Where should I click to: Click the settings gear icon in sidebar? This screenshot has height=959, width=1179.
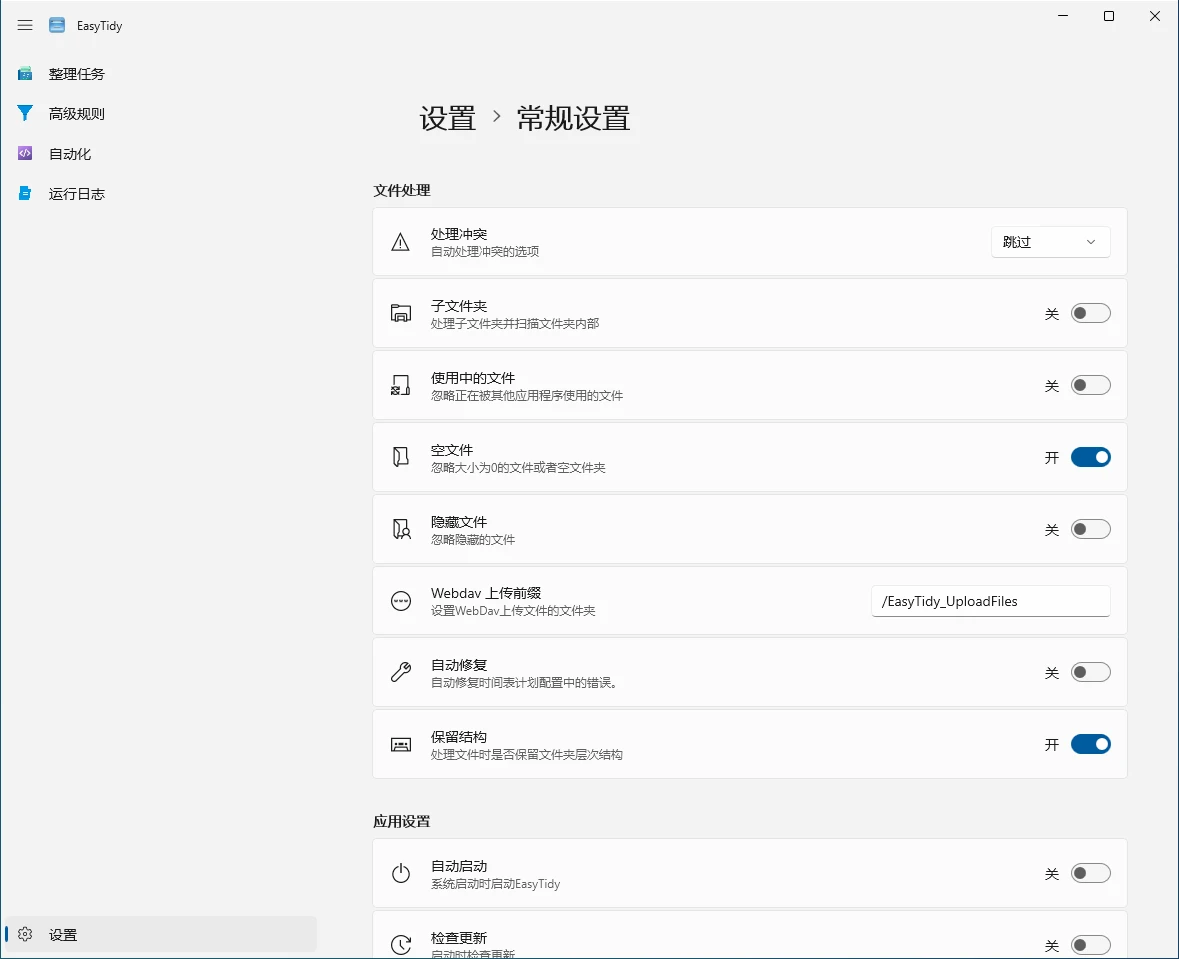(25, 934)
